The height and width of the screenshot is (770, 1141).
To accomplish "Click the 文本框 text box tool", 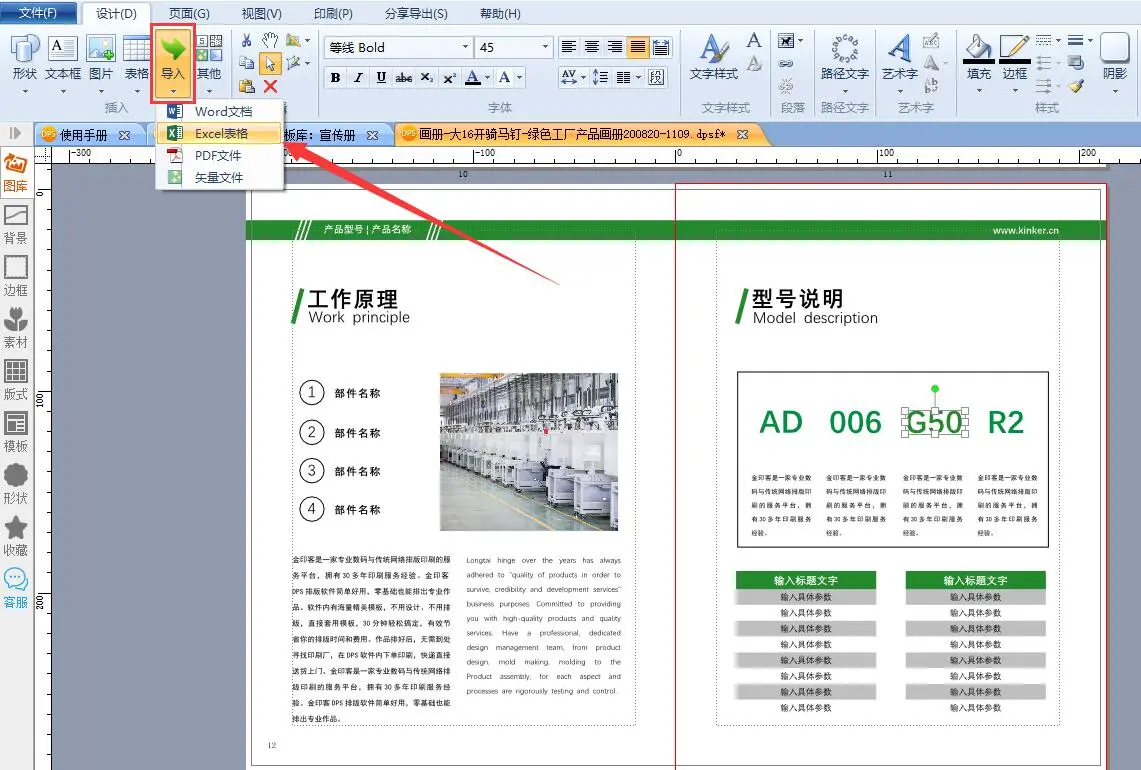I will [63, 57].
